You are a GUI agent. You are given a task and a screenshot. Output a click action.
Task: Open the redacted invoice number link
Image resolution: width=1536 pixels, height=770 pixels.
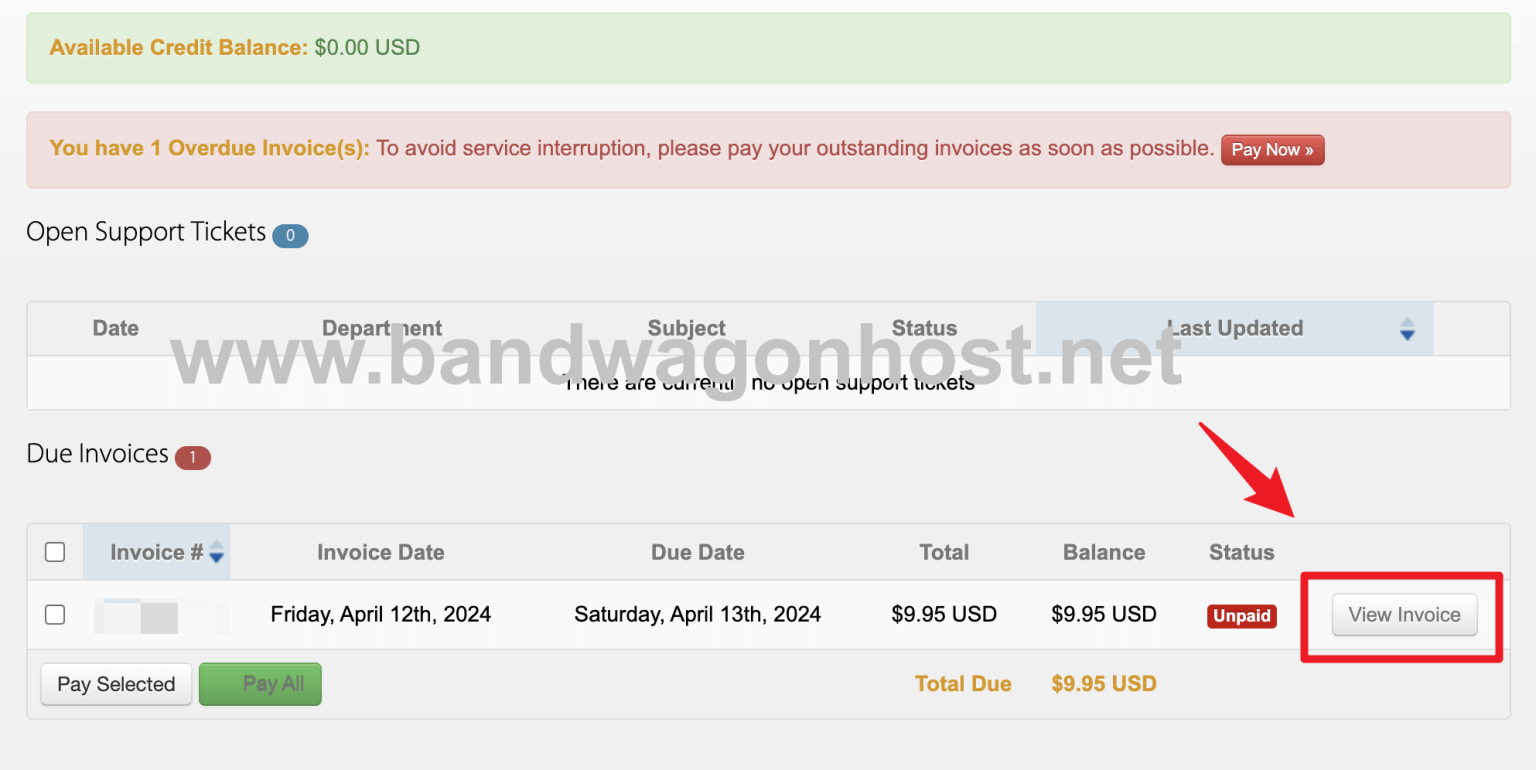[160, 615]
